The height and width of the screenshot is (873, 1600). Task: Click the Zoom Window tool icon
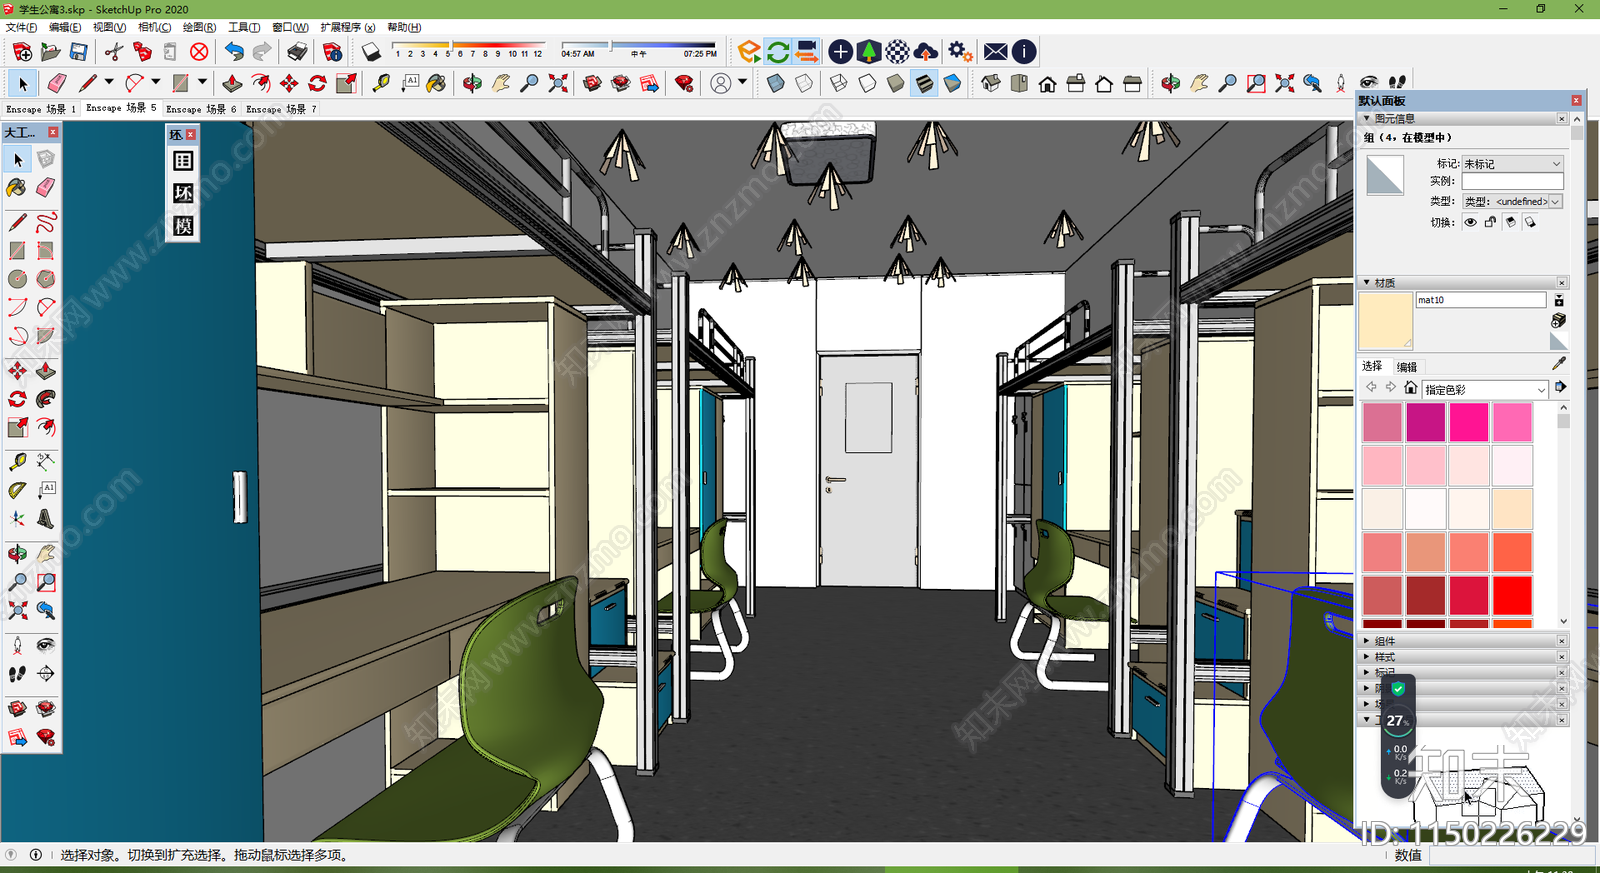click(x=1256, y=83)
